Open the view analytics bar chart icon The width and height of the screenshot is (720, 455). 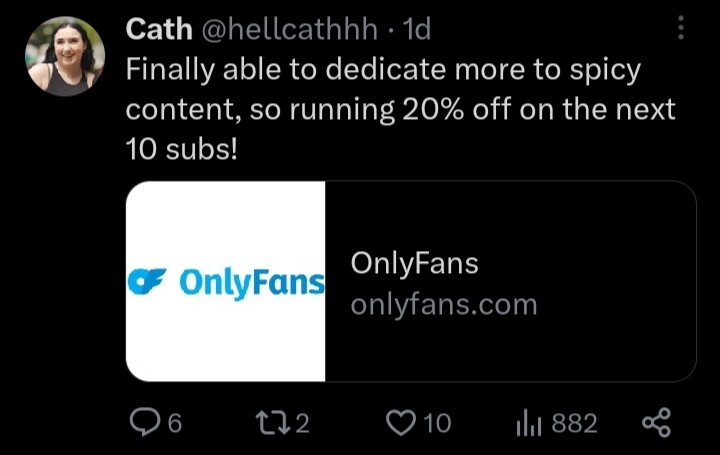tap(528, 424)
